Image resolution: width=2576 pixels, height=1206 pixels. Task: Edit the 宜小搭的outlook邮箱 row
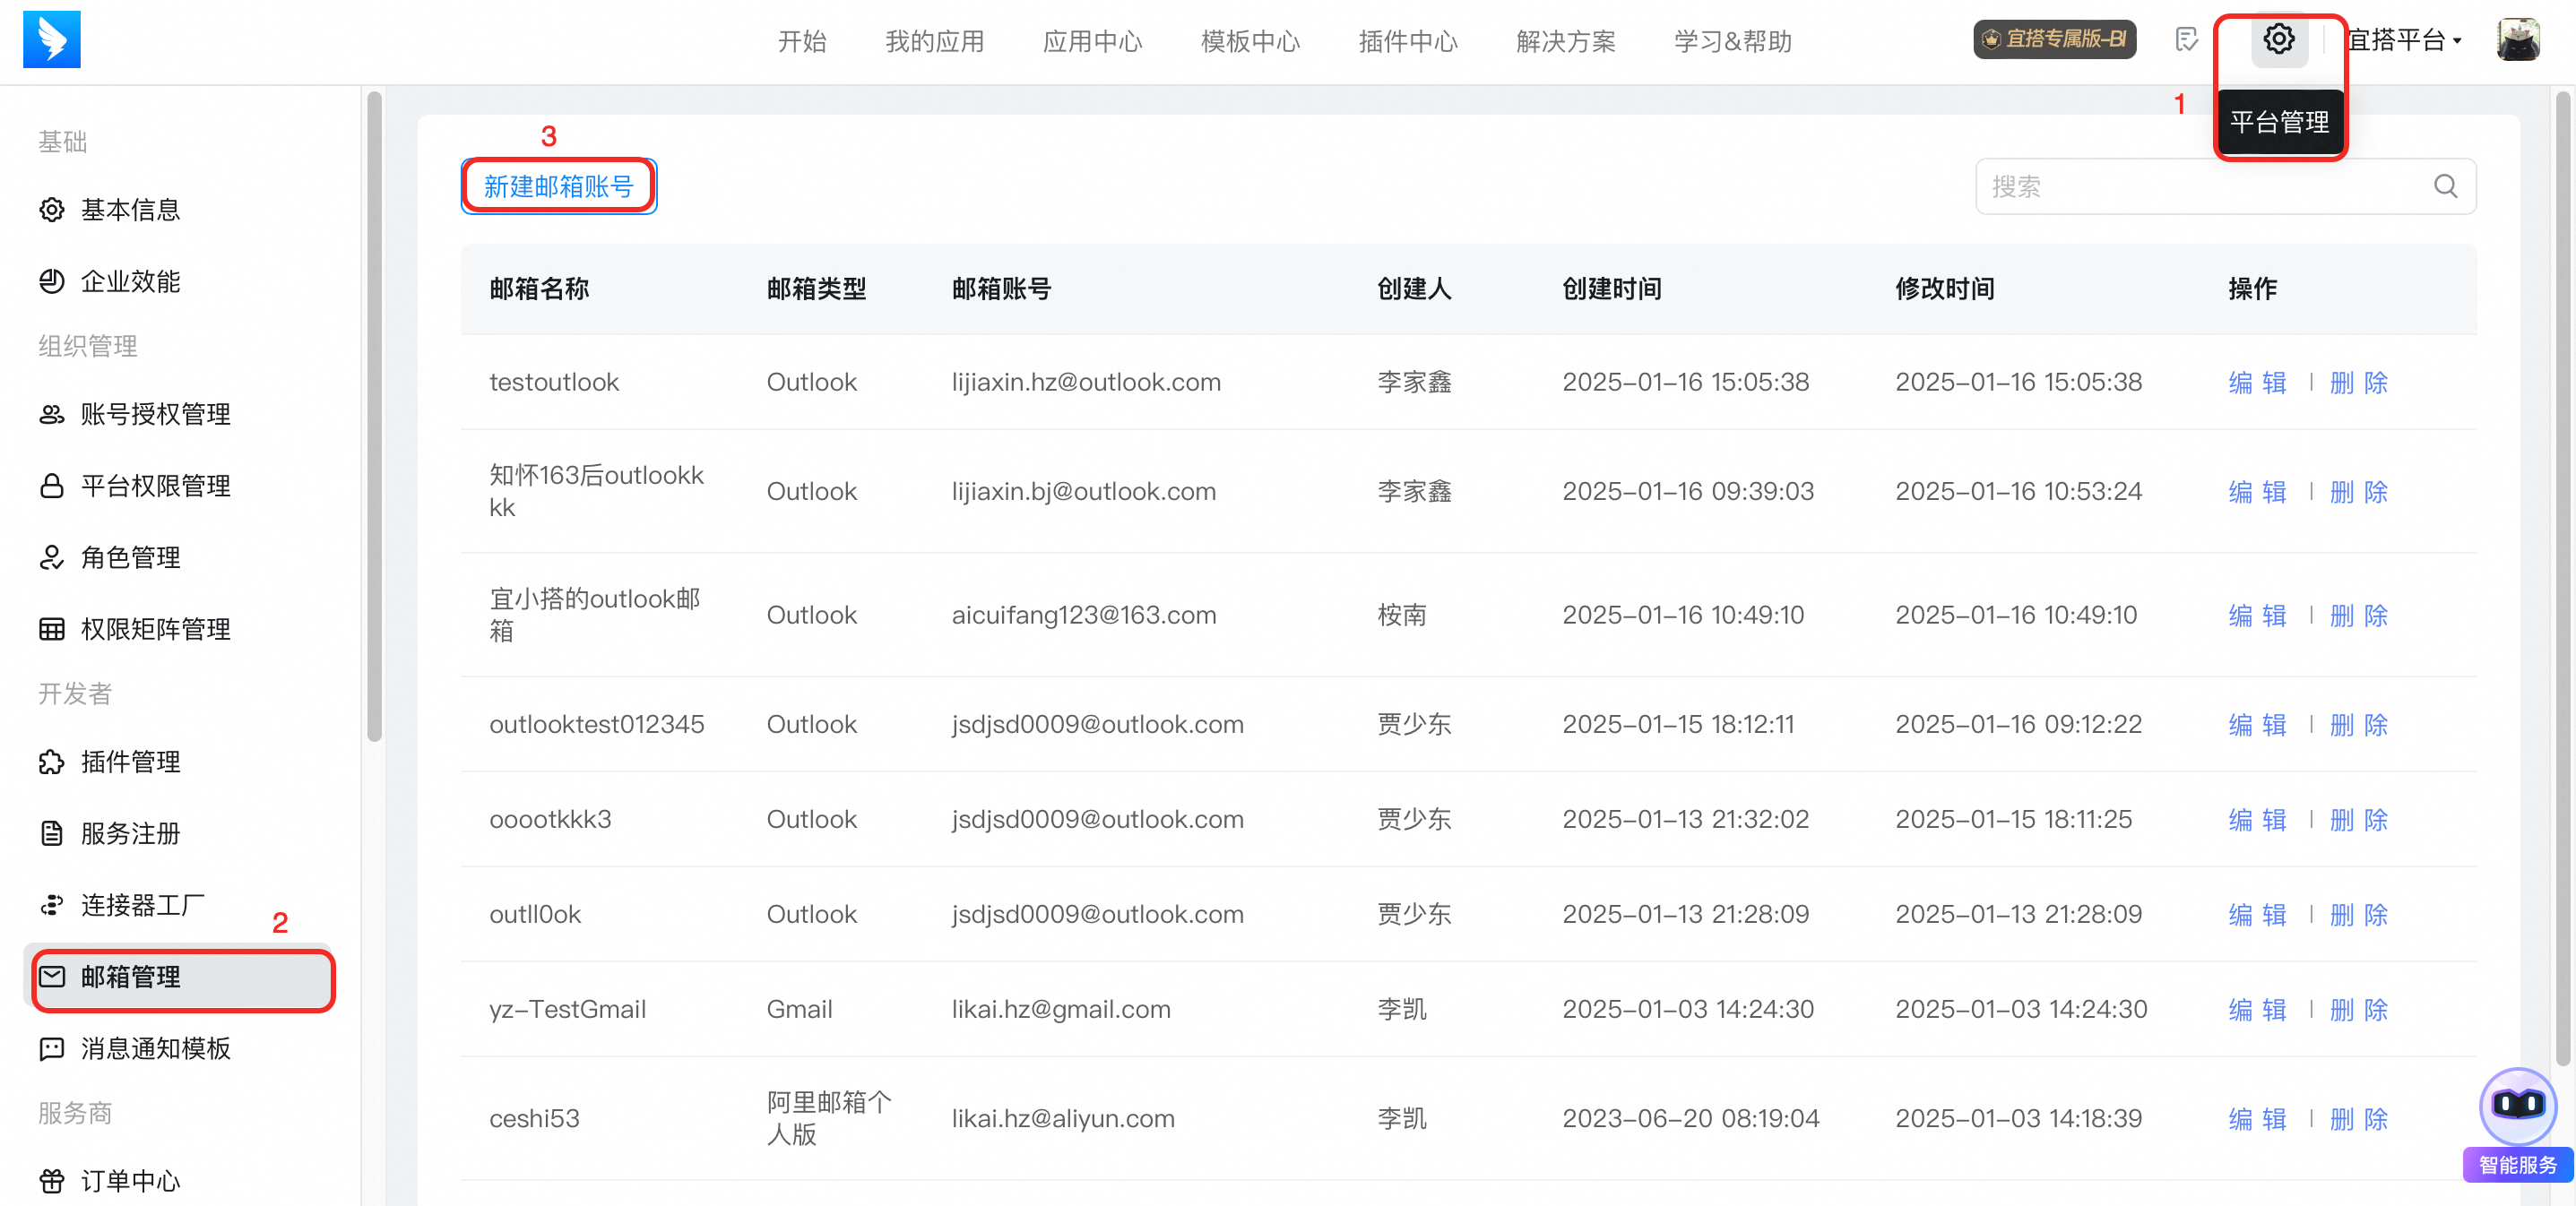(2257, 616)
